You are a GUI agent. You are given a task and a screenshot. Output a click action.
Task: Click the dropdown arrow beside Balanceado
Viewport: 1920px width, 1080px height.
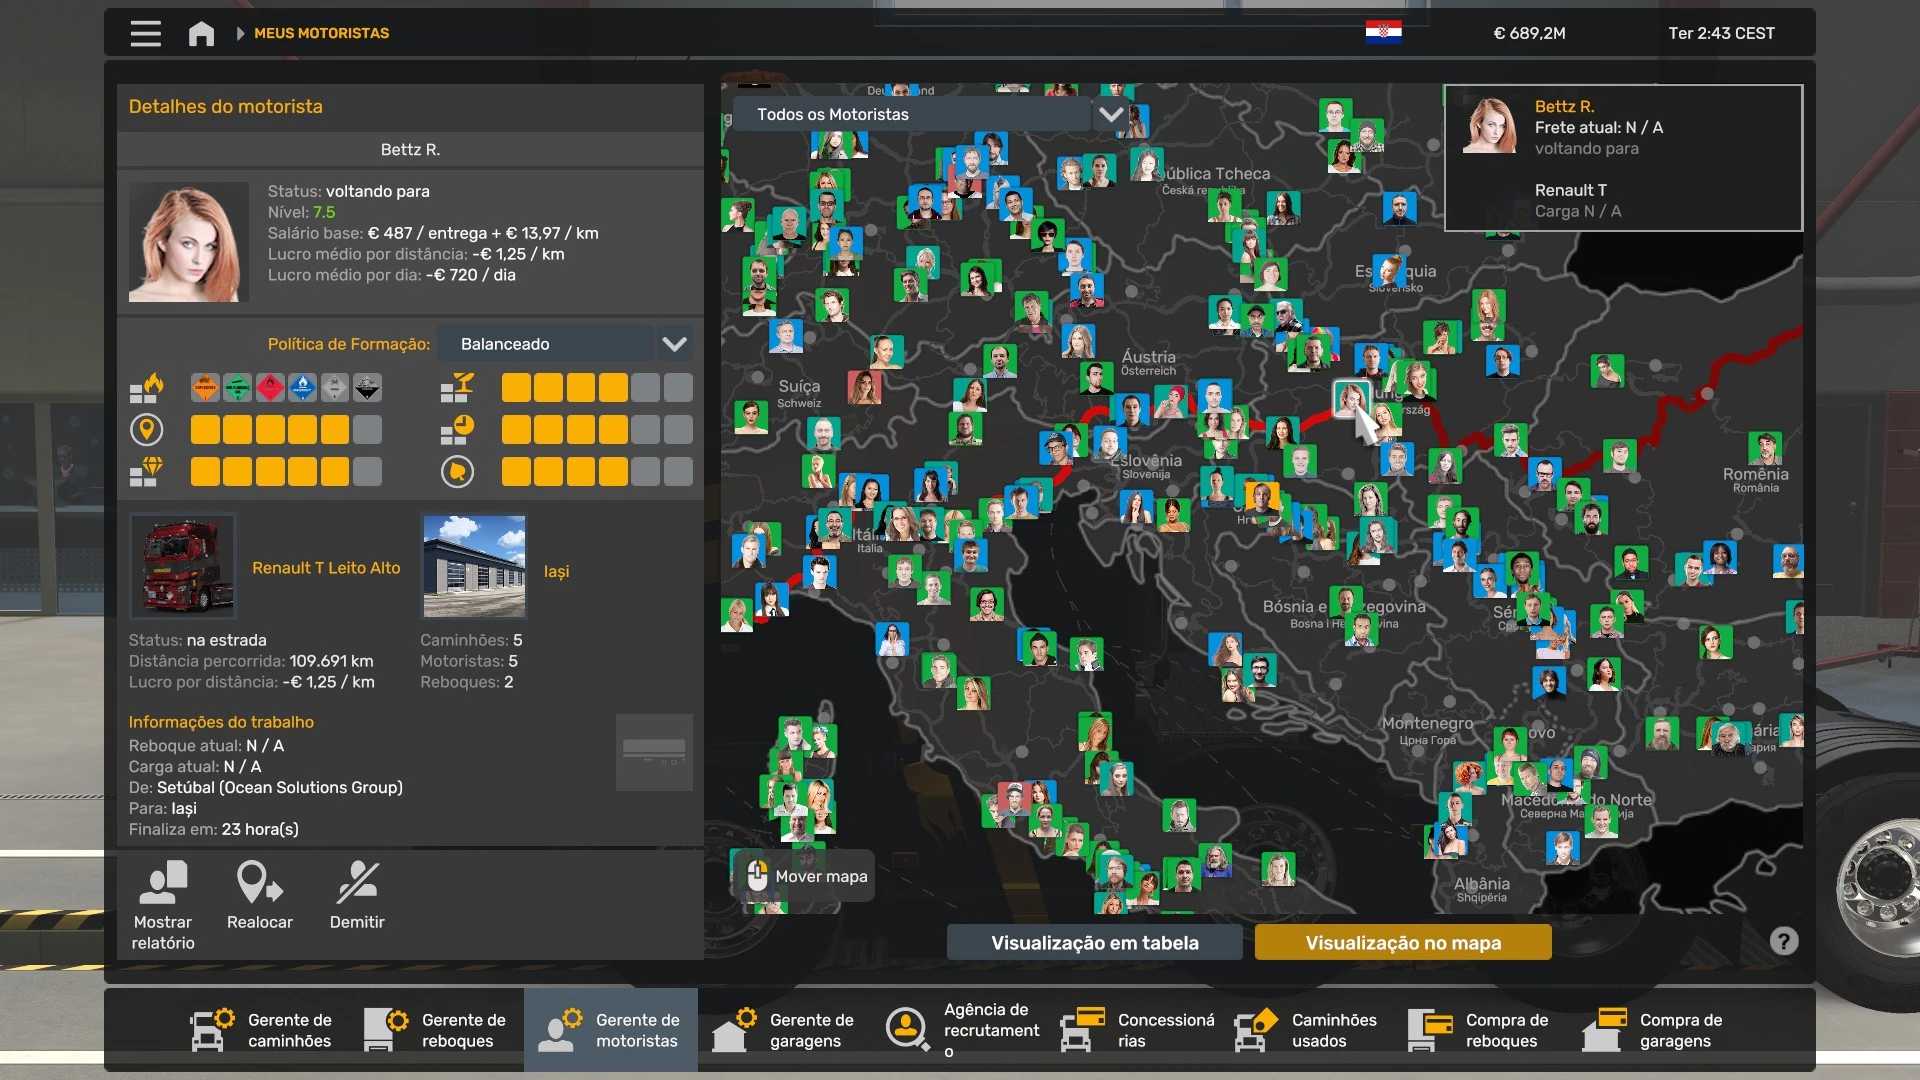pyautogui.click(x=674, y=344)
